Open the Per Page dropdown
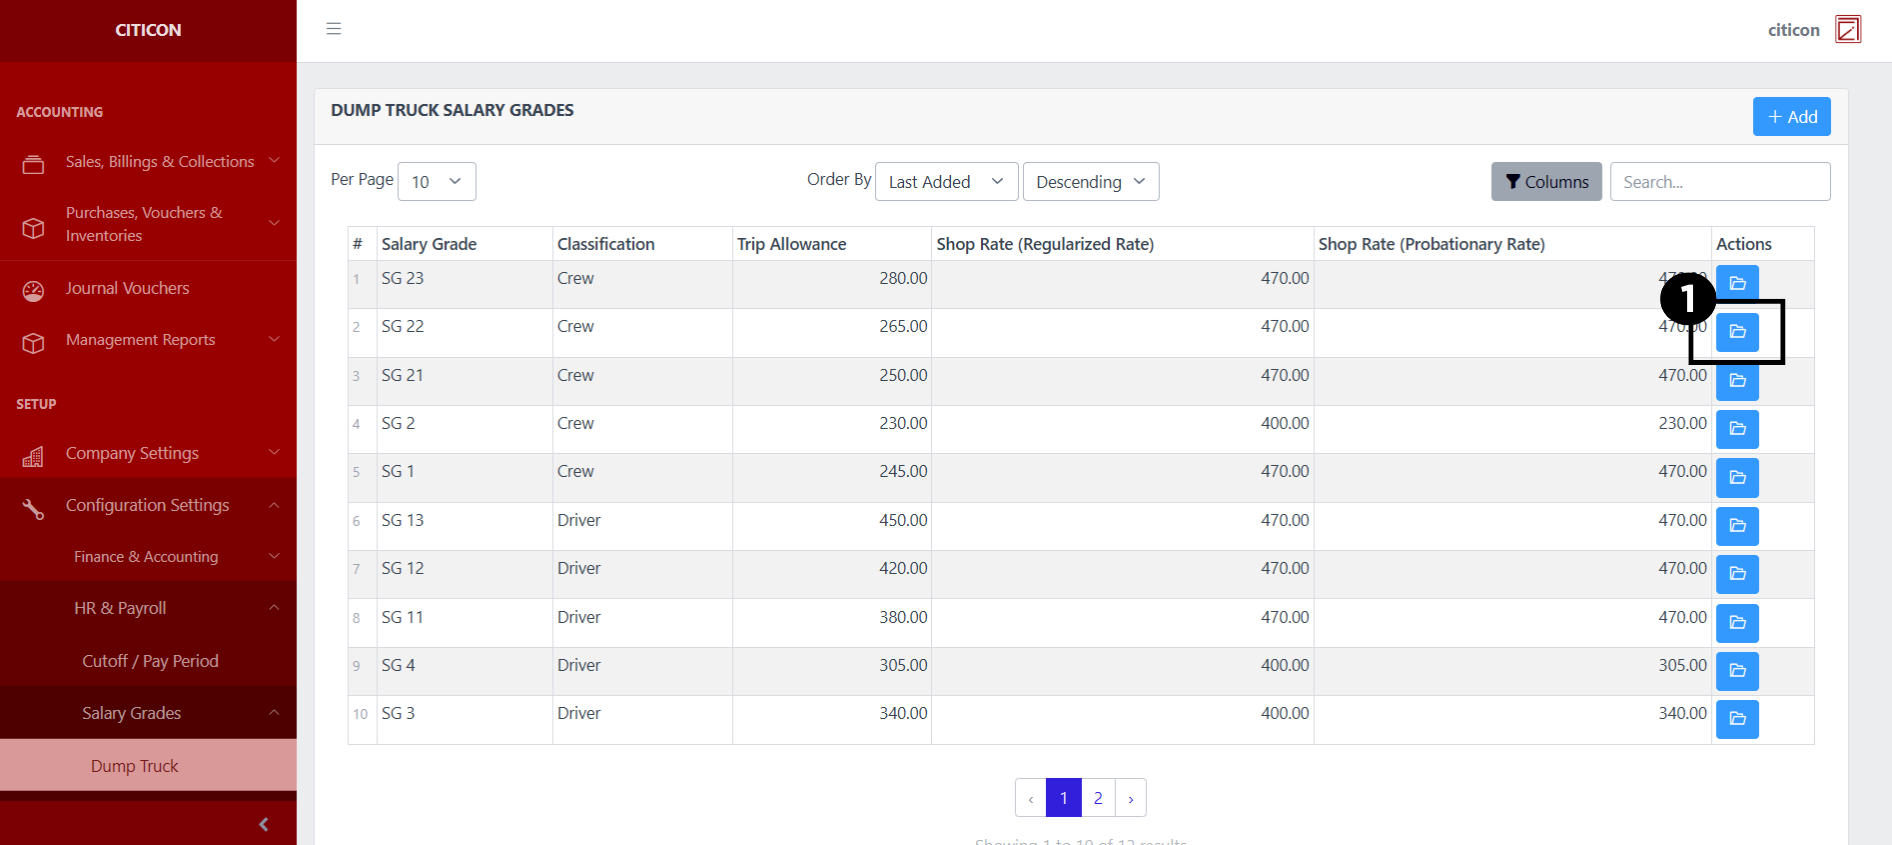Screen dimensions: 1892x845 pyautogui.click(x=436, y=182)
